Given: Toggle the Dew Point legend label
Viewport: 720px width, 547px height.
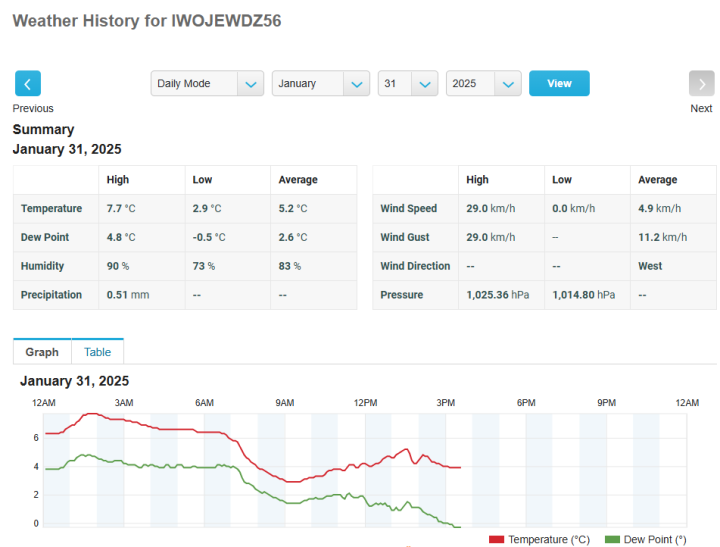Looking at the screenshot, I should [x=654, y=539].
